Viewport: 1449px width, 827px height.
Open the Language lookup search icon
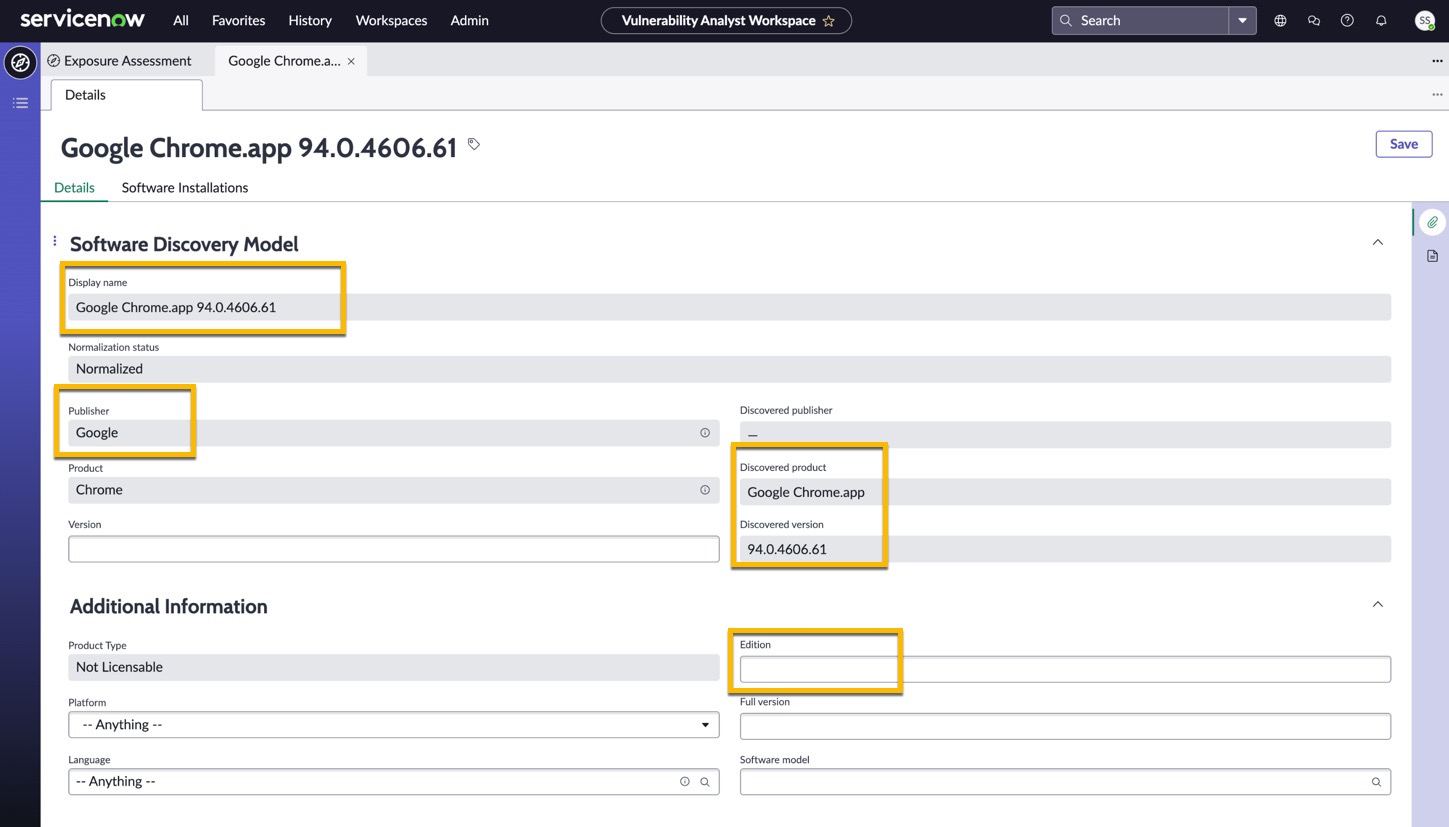[x=705, y=782]
